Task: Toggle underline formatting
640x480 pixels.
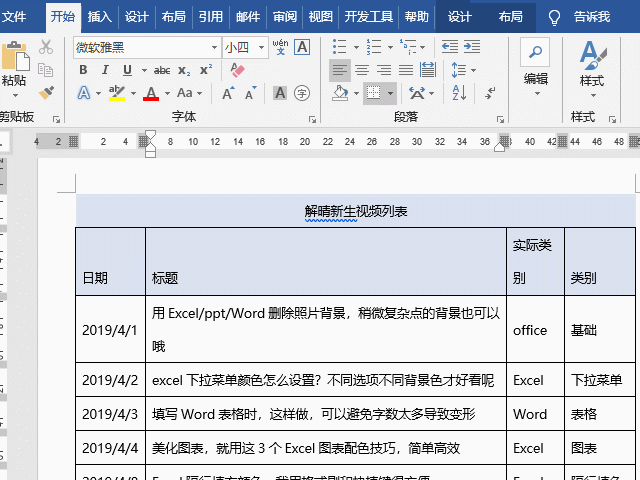Action: (127, 70)
